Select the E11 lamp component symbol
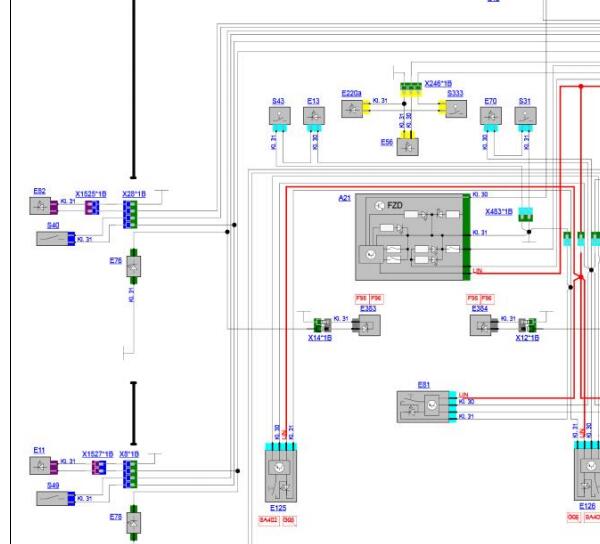Viewport: 600px width, 544px height. [x=40, y=466]
